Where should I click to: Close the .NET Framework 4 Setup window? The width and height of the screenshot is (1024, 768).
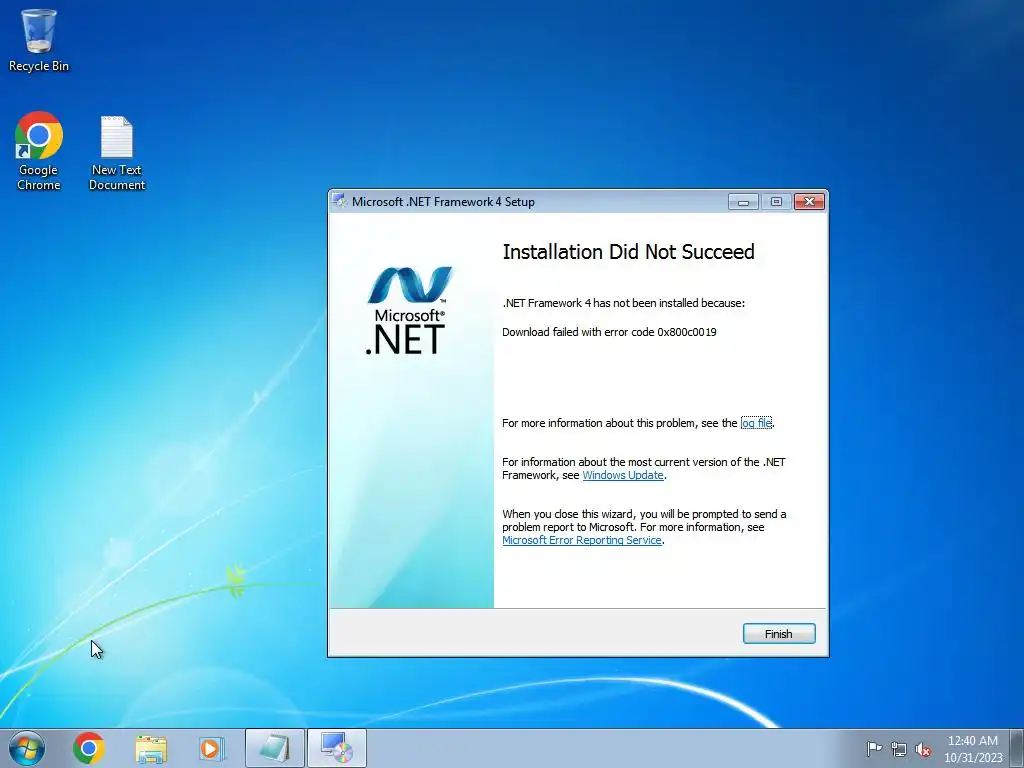point(809,202)
